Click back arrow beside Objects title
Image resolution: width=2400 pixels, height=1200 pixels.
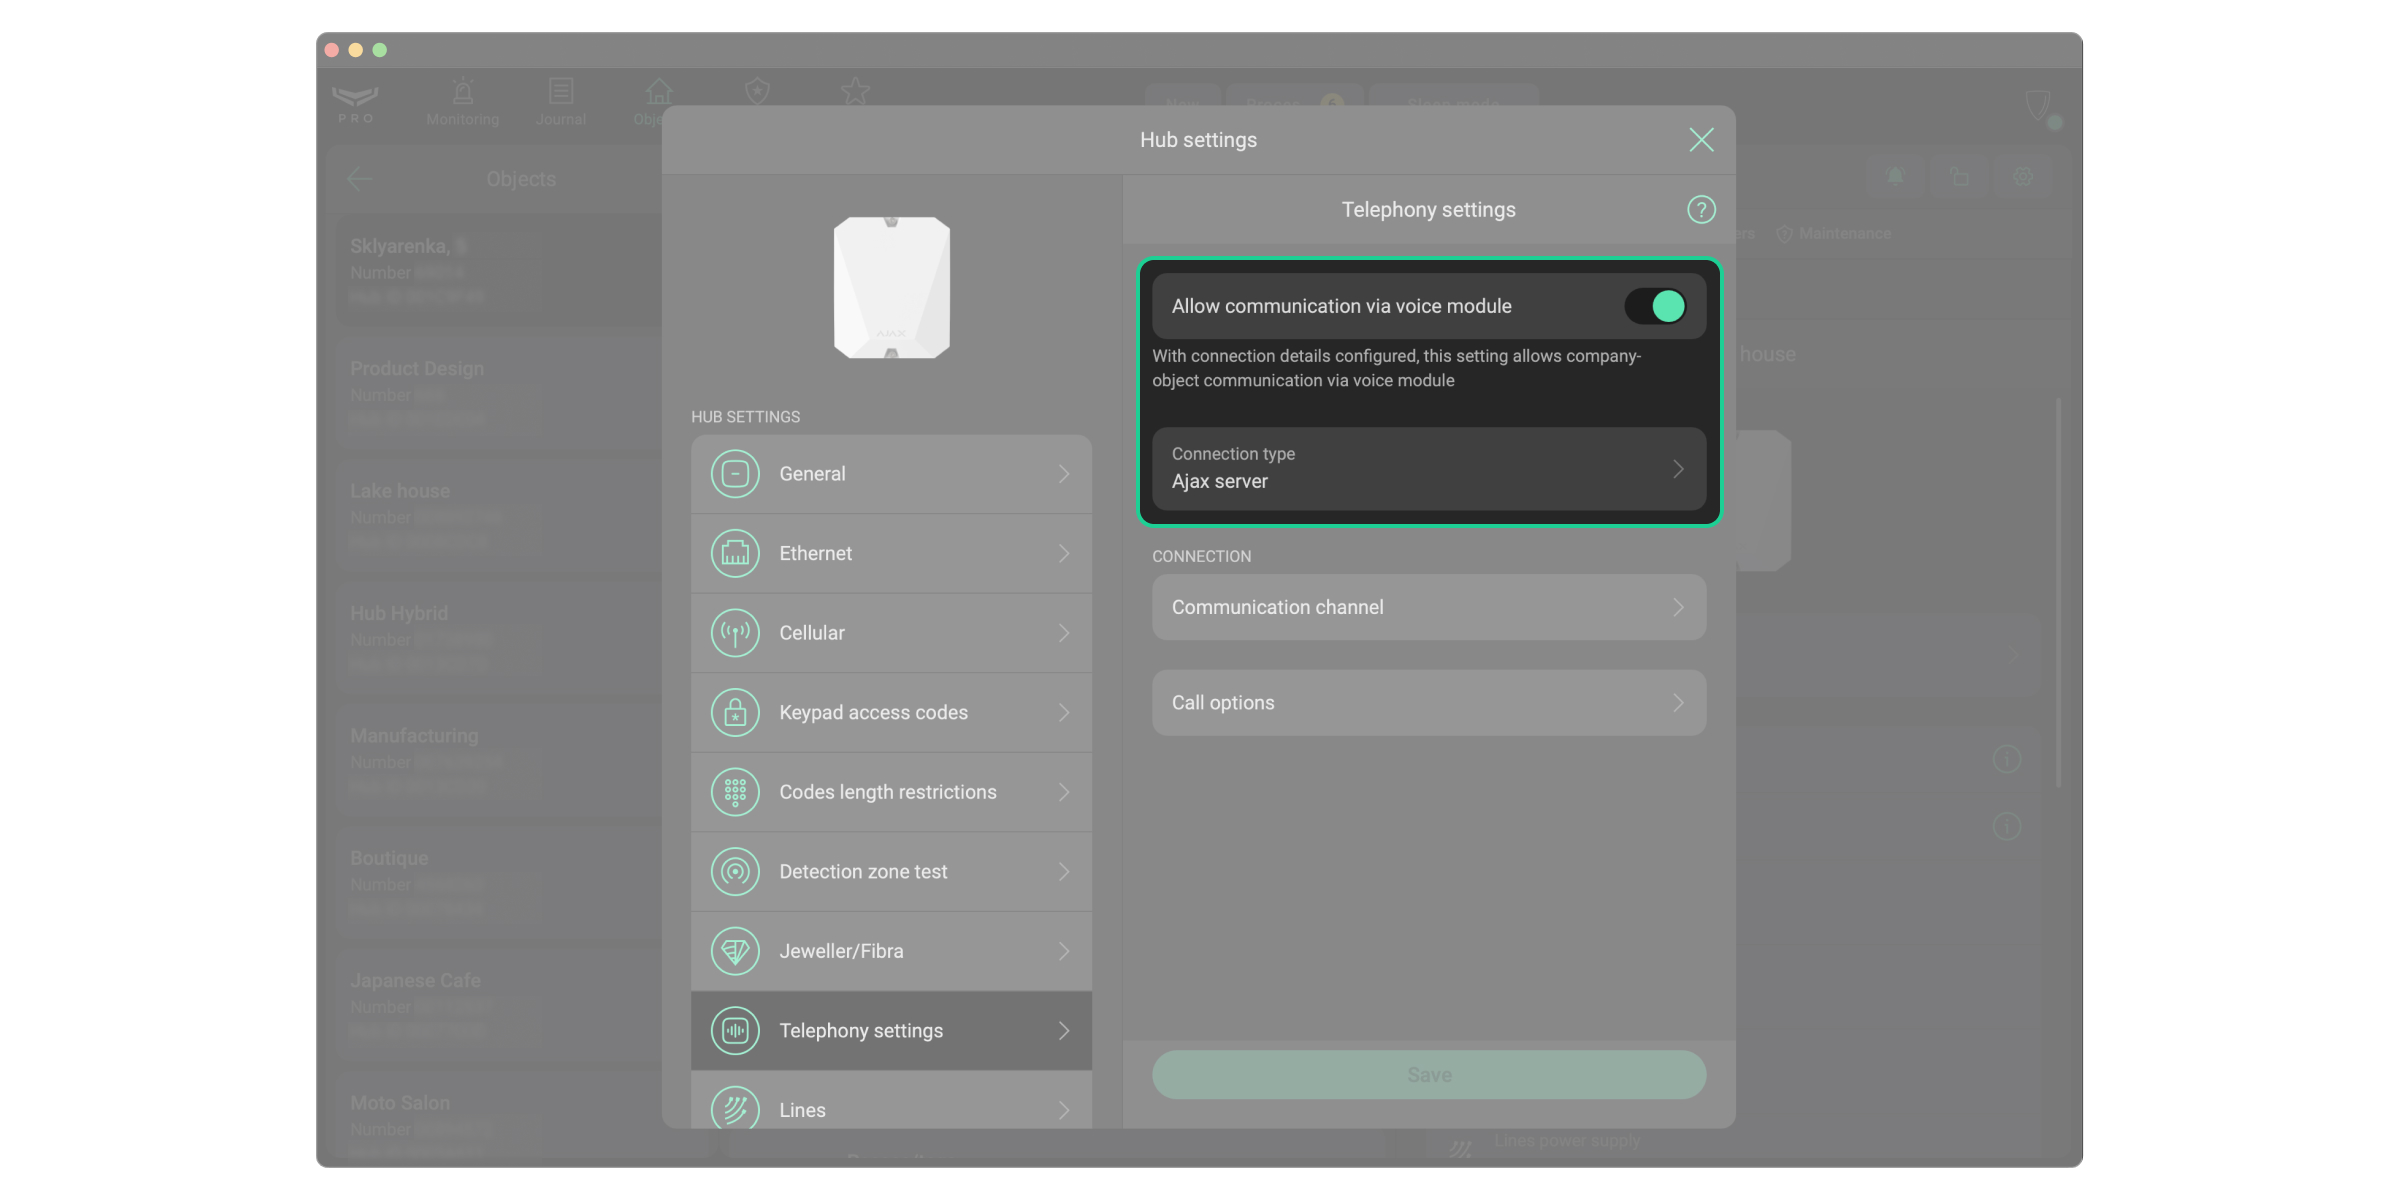click(360, 179)
